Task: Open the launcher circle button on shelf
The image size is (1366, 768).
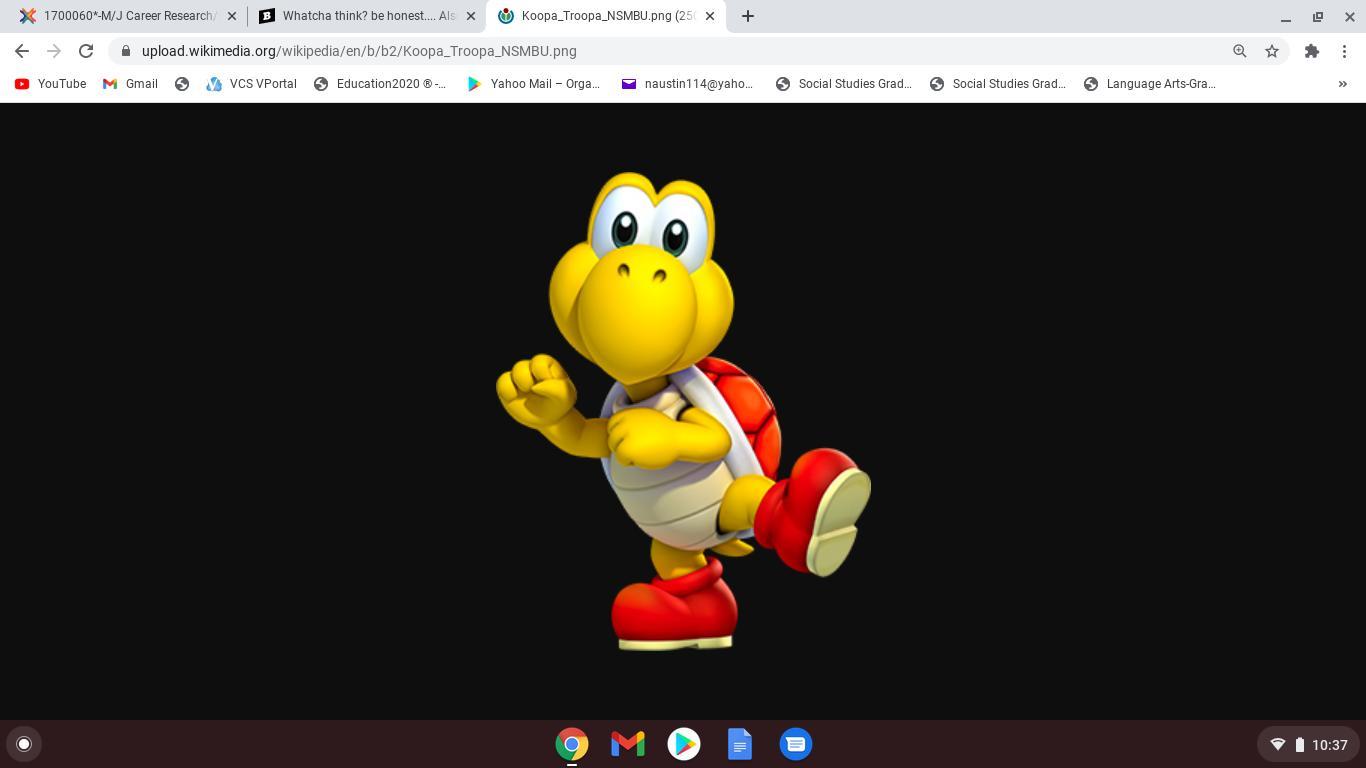Action: [x=24, y=744]
